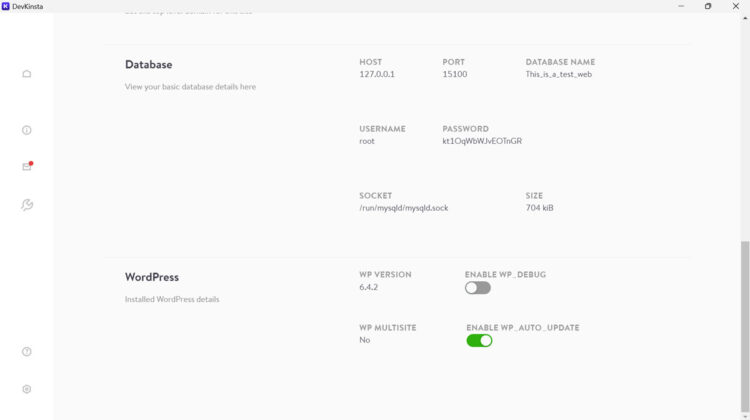Enable the WP_DEBUG toggle
The width and height of the screenshot is (750, 420).
[478, 288]
